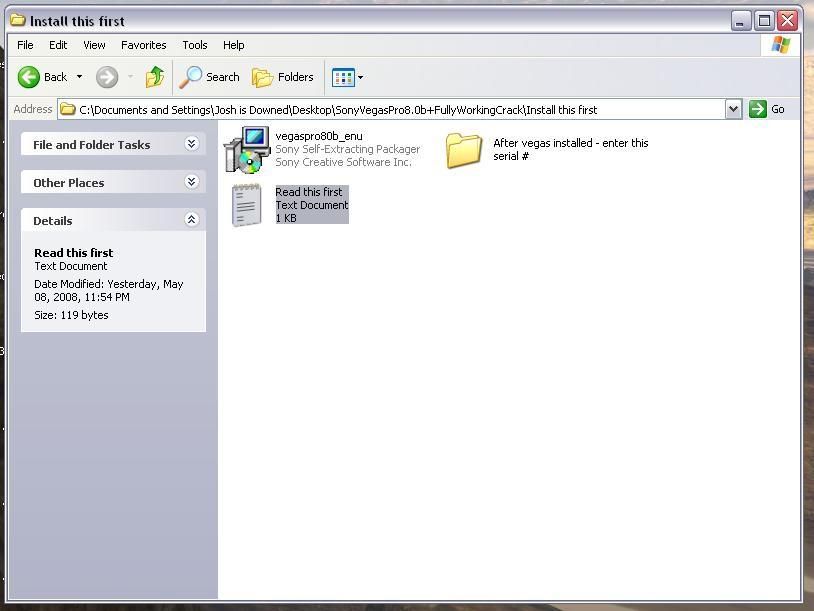Image resolution: width=814 pixels, height=611 pixels.
Task: Click the Back label in the toolbar
Action: tap(56, 77)
